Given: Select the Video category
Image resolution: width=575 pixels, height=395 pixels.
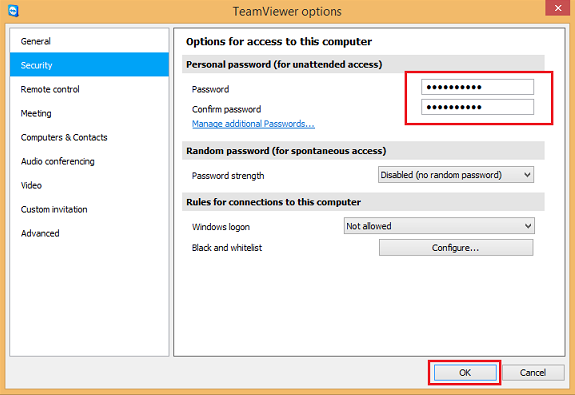Looking at the screenshot, I should tap(89, 185).
